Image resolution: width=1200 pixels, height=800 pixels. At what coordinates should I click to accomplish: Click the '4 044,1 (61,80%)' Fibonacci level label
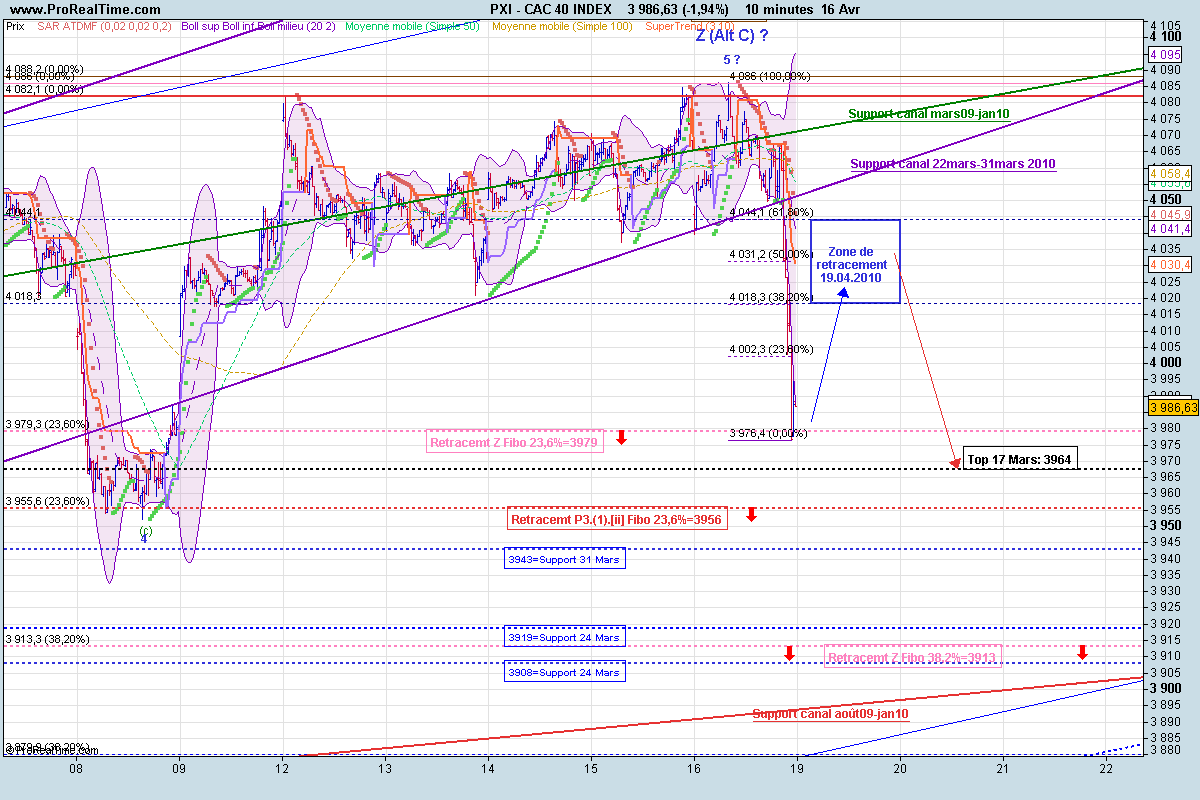pos(771,212)
